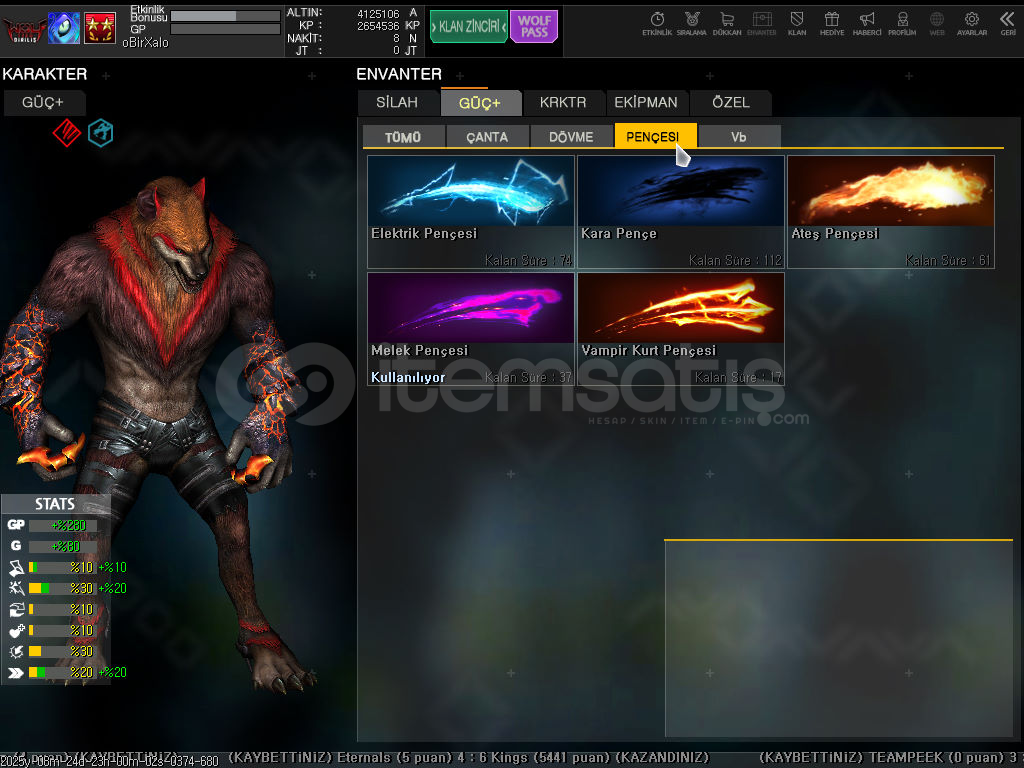Open the Envanter inventory icon in top bar
This screenshot has width=1024, height=768.
point(761,24)
